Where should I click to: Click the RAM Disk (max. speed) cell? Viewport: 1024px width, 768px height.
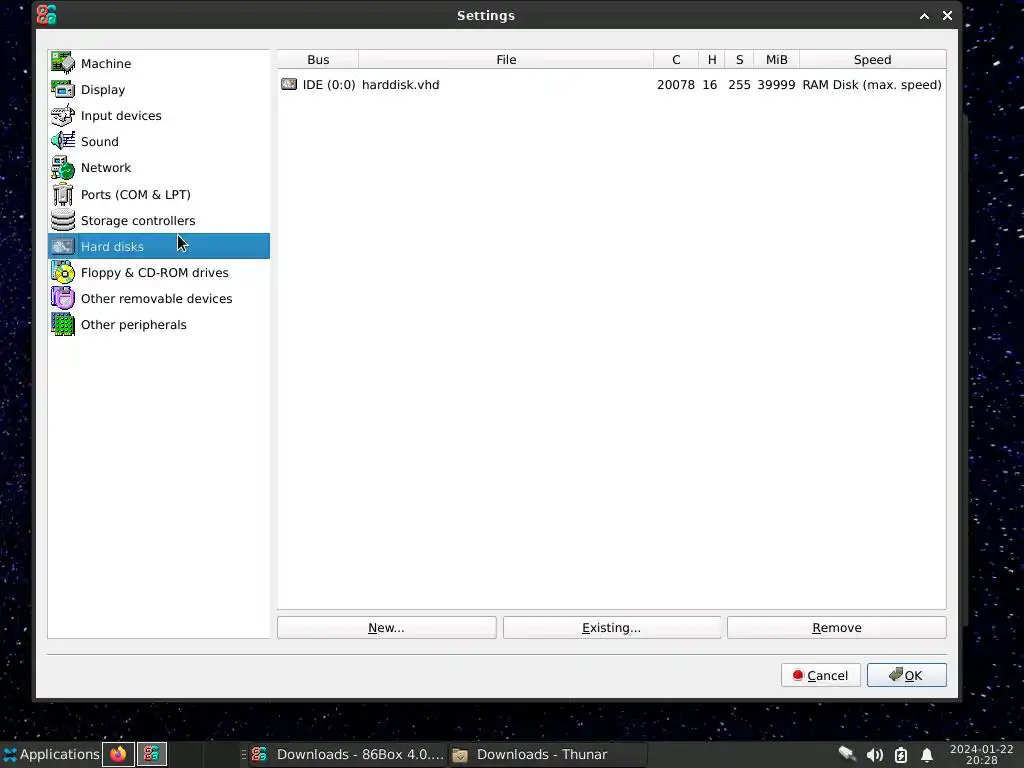click(x=872, y=85)
